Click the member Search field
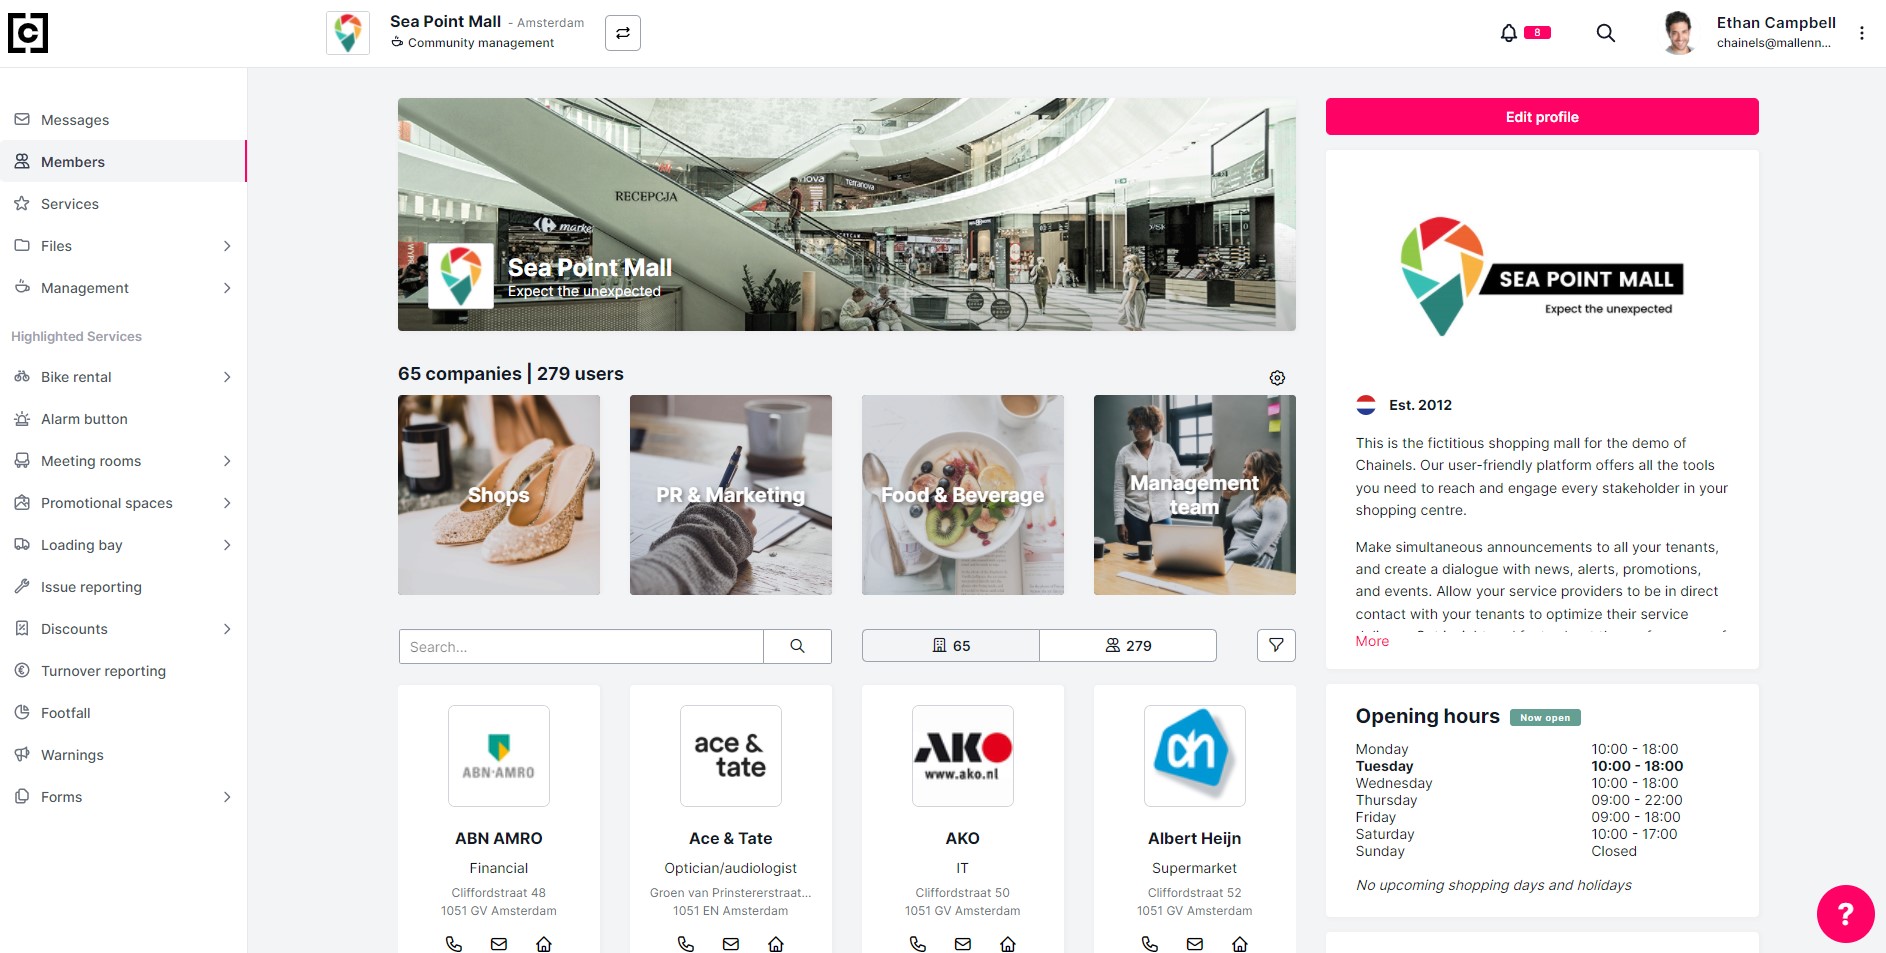1886x953 pixels. pyautogui.click(x=581, y=646)
